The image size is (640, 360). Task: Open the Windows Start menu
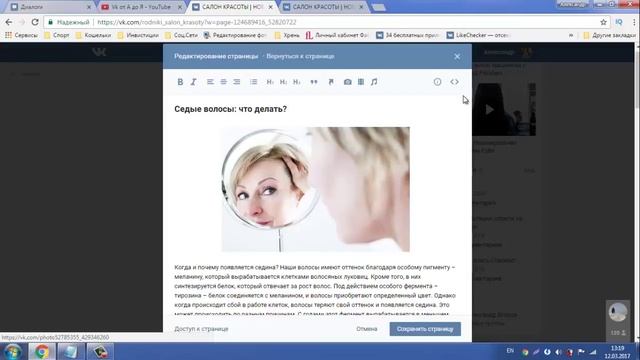point(13,351)
